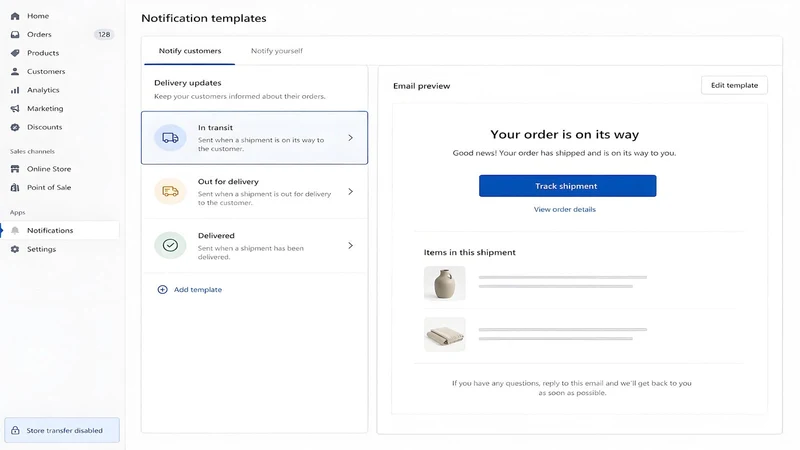The image size is (800, 450).
Task: Switch to the Notify customers tab
Action: [190, 51]
